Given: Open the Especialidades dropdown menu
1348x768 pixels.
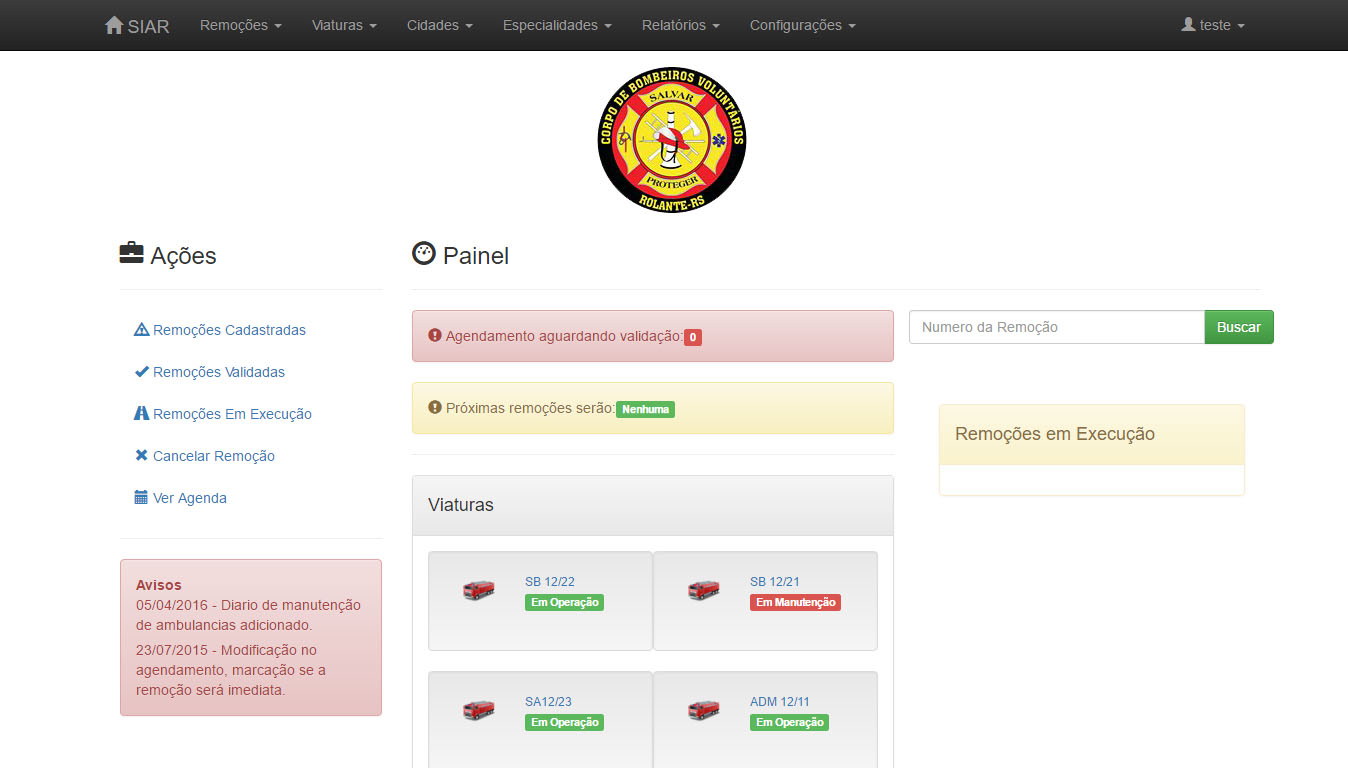Looking at the screenshot, I should [x=557, y=25].
